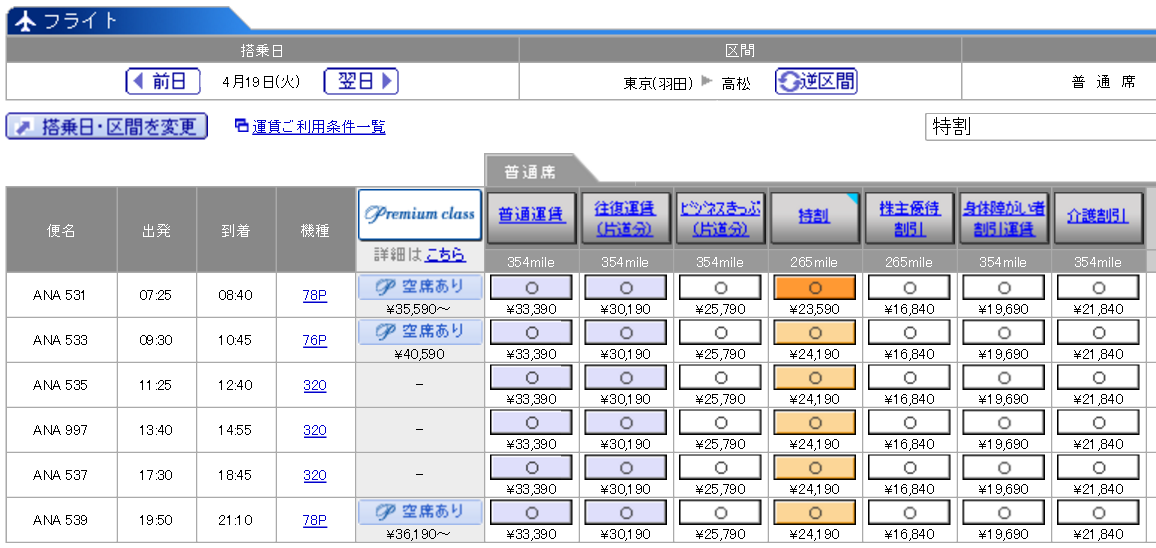Select 身体障がい者割引 ¥19,690 for ANA 539
The width and height of the screenshot is (1156, 548).
point(1004,513)
